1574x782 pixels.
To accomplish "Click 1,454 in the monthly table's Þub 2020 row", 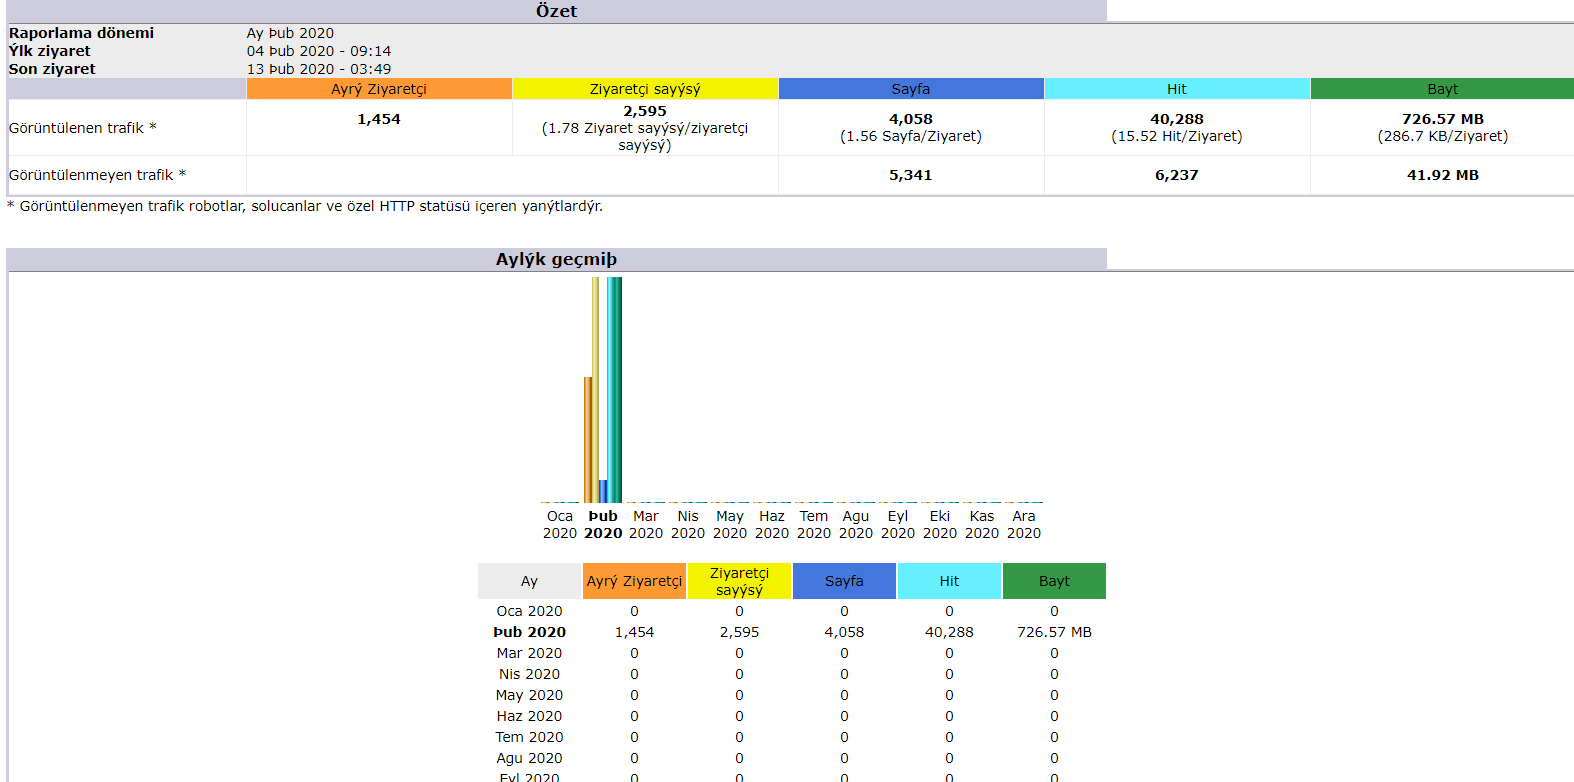I will tap(634, 632).
